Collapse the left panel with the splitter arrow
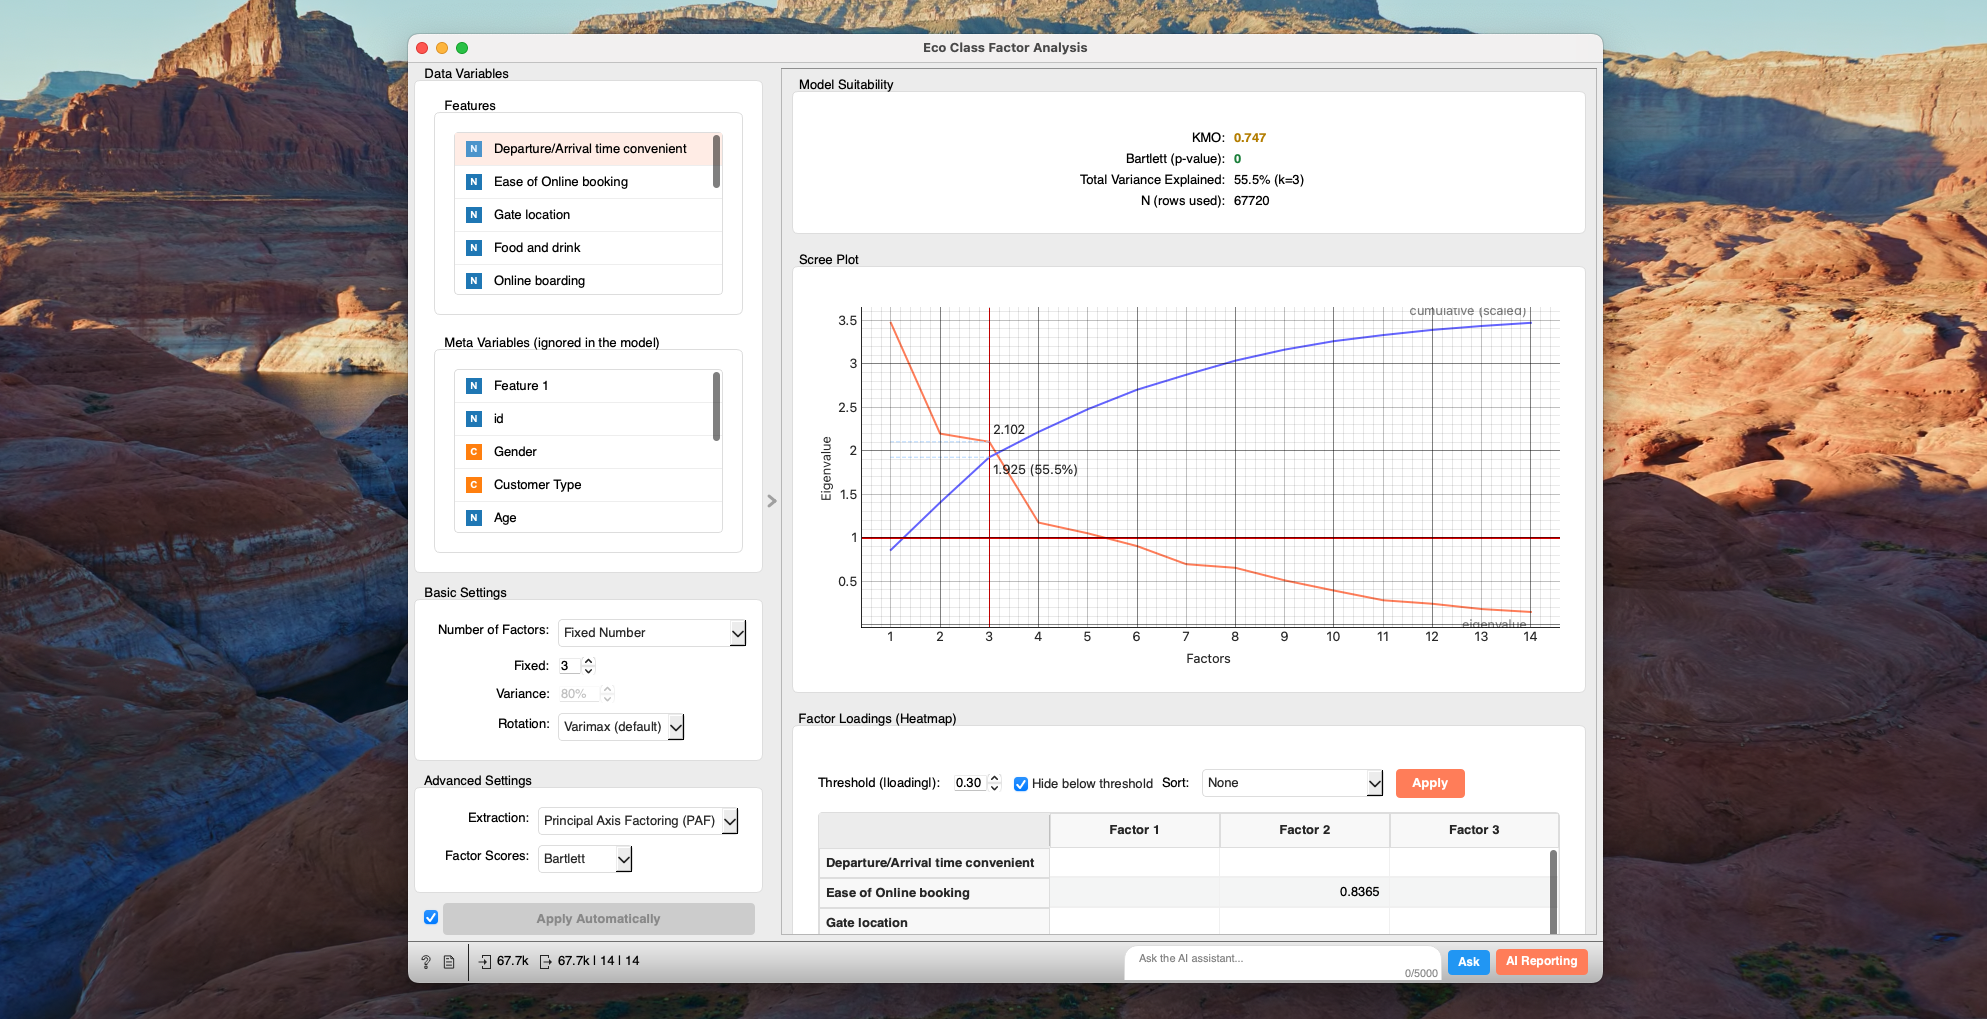The image size is (1987, 1019). pyautogui.click(x=772, y=501)
